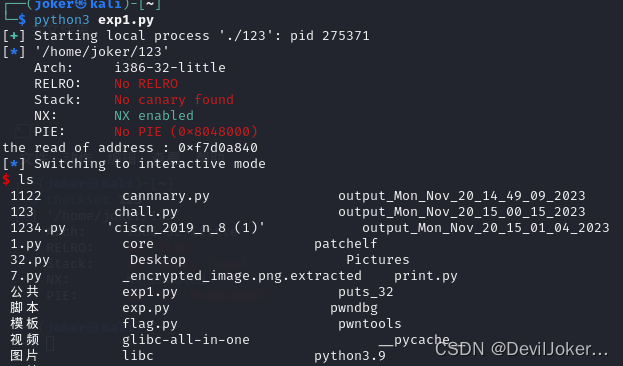Click the glibc-all-in-one directory entry

point(186,340)
